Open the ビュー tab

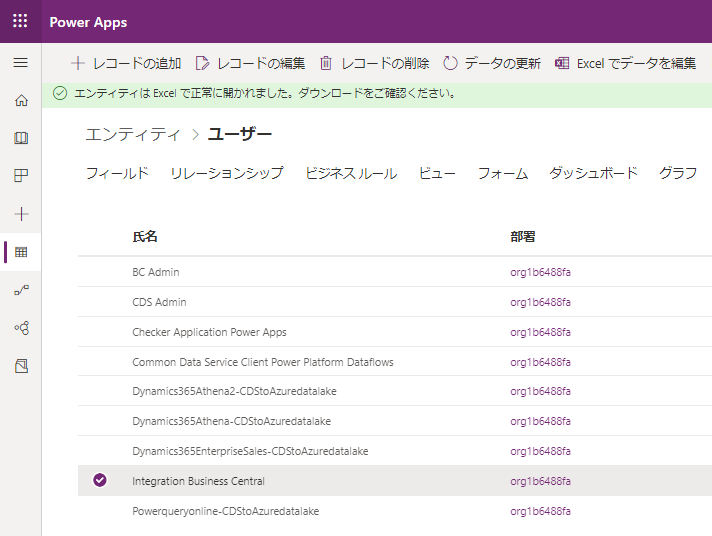[437, 173]
